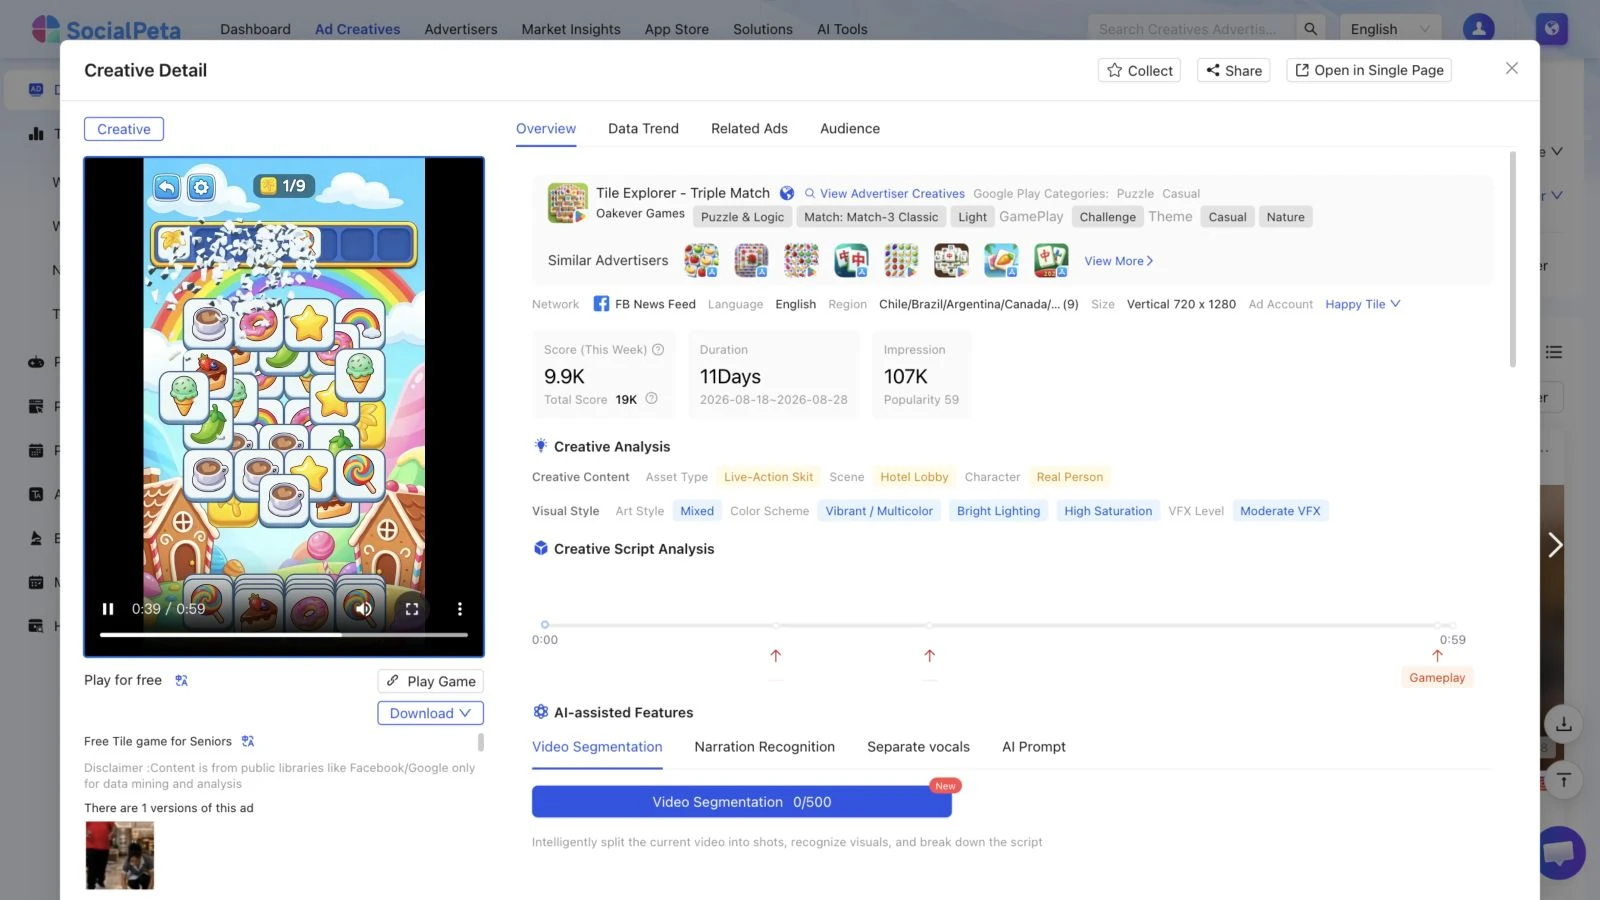The image size is (1600, 900).
Task: Click the overview panel vertical scrollbar
Action: (1513, 260)
